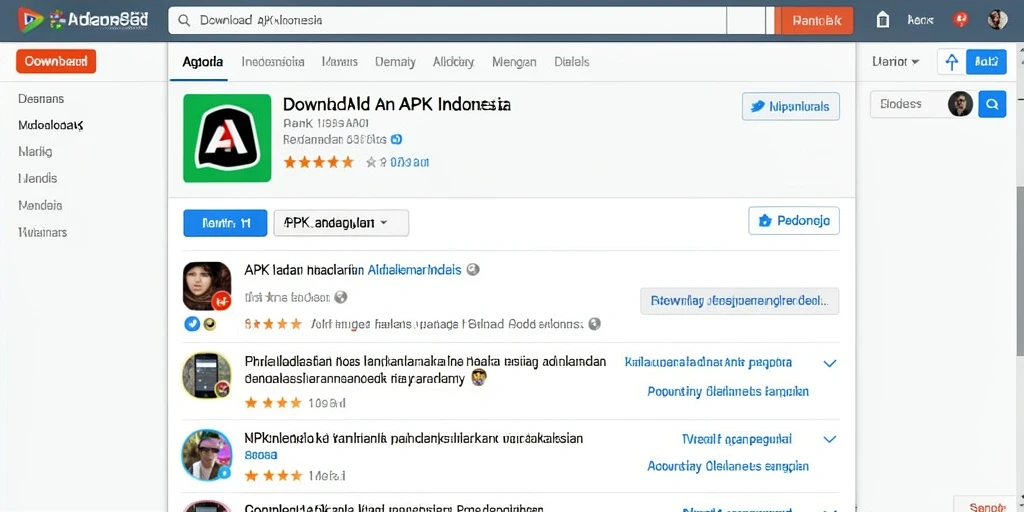Select 'Mandais' in the left sidebar

pyautogui.click(x=40, y=205)
